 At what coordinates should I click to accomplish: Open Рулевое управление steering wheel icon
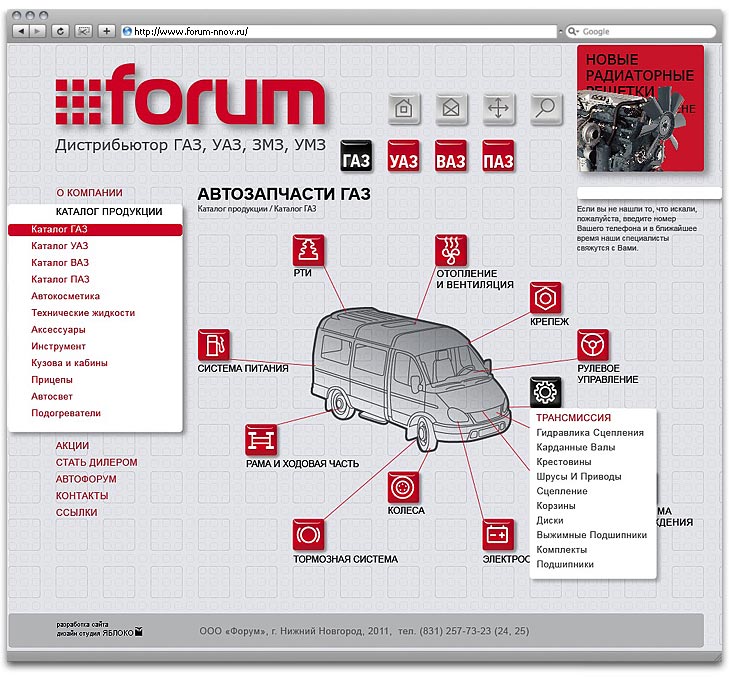tap(593, 345)
